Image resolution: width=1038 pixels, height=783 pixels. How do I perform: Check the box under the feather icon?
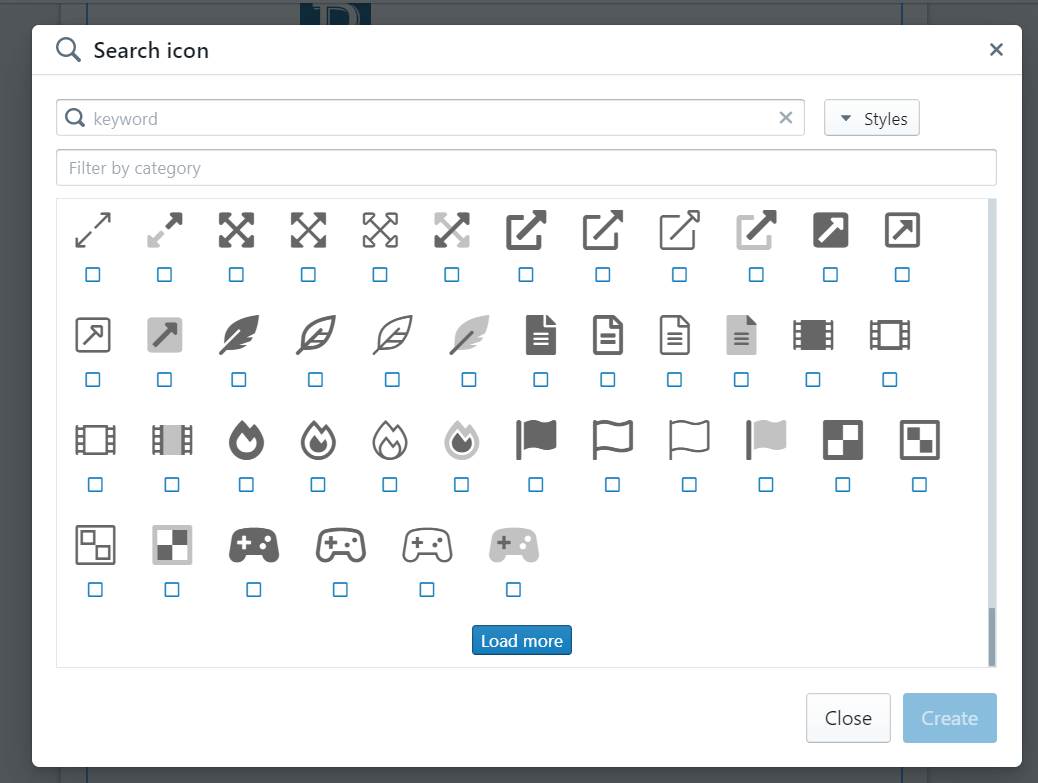[x=237, y=379]
